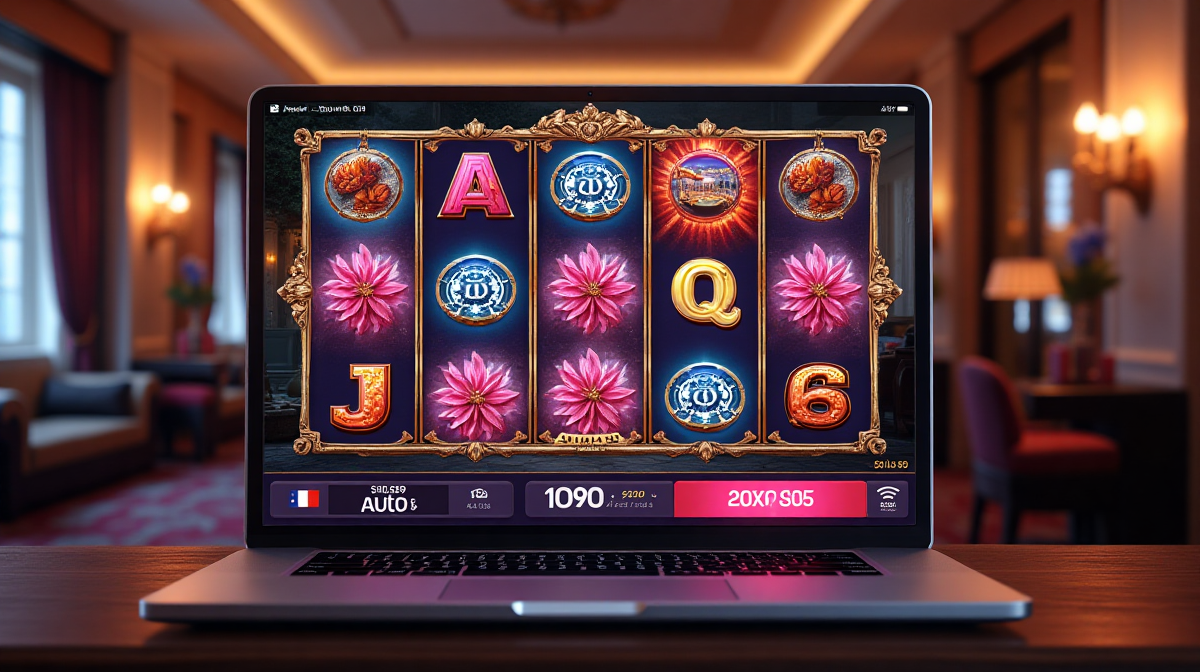Hit the pink 20X spin button

770,499
